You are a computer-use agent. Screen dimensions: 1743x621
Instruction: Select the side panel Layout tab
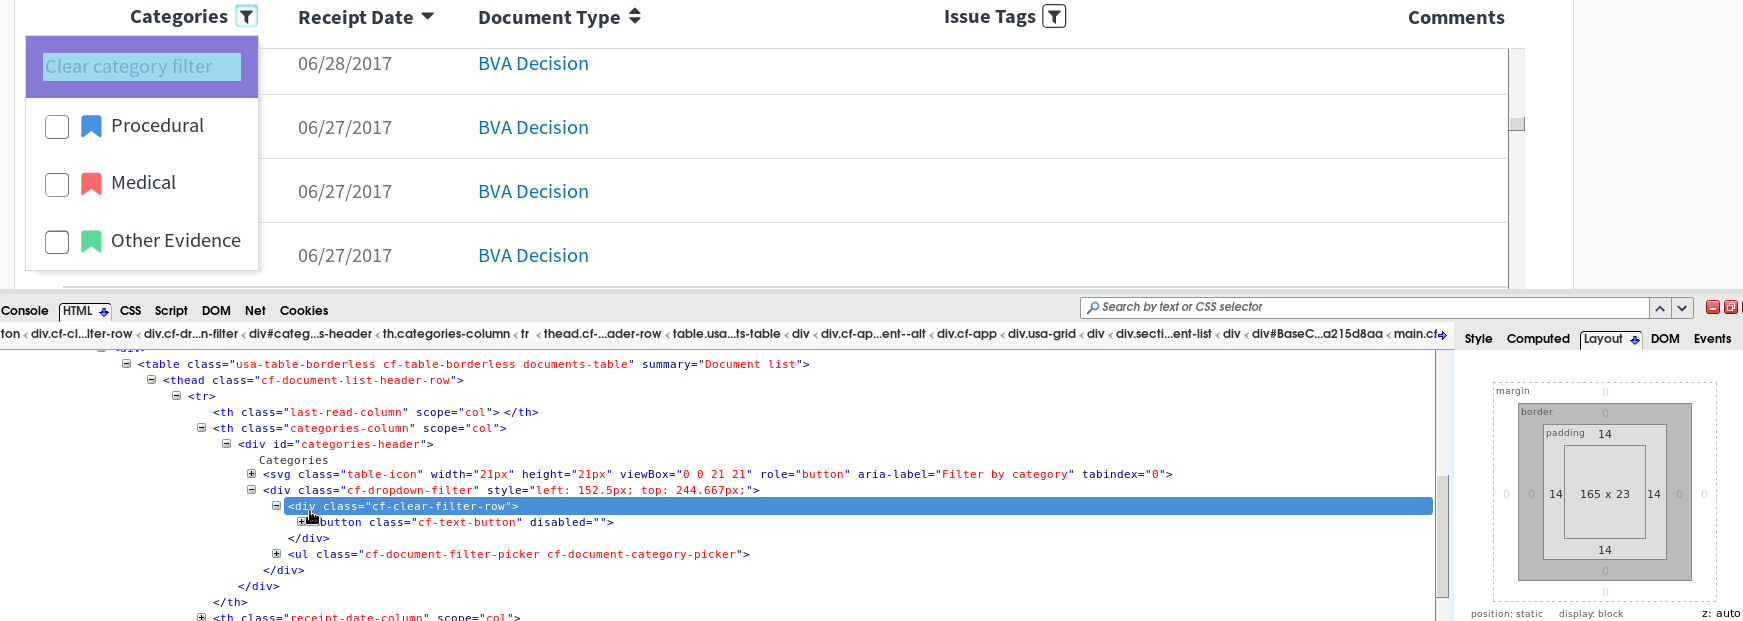[1603, 339]
